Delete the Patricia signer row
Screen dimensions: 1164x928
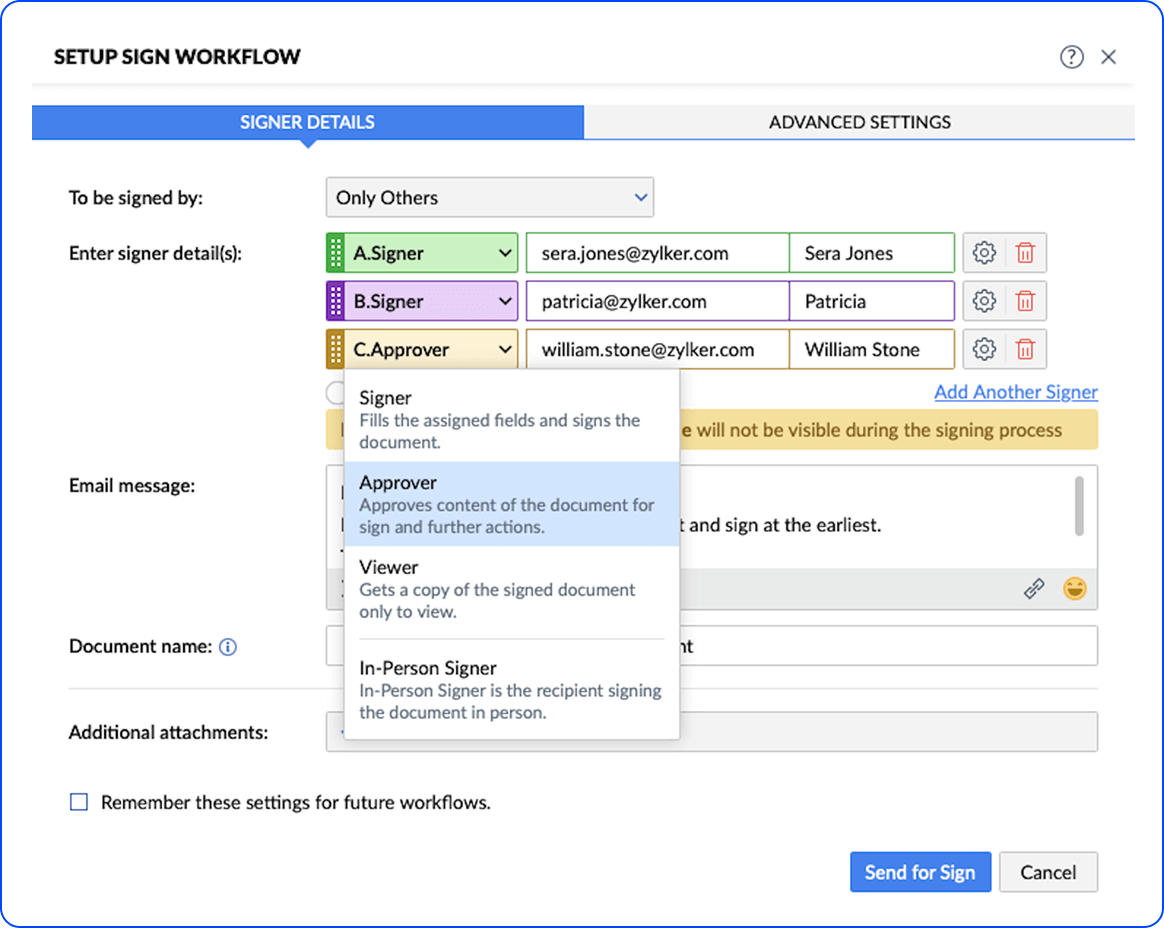(1026, 300)
